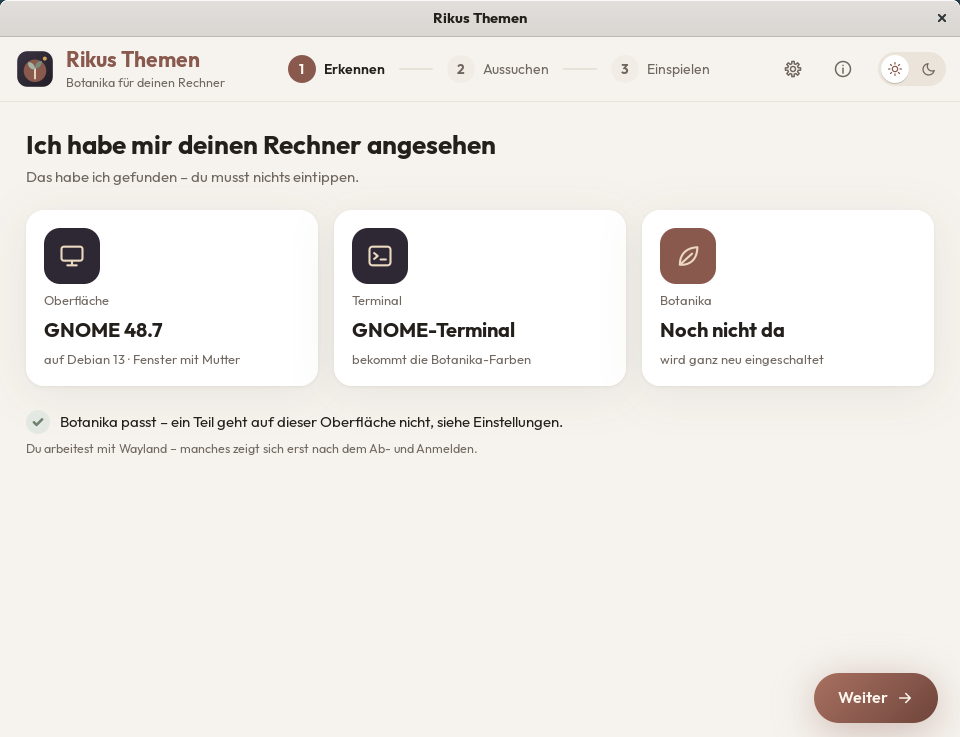Click "Das habe ich gefunden" subtitle line
This screenshot has width=960, height=737.
(x=192, y=178)
